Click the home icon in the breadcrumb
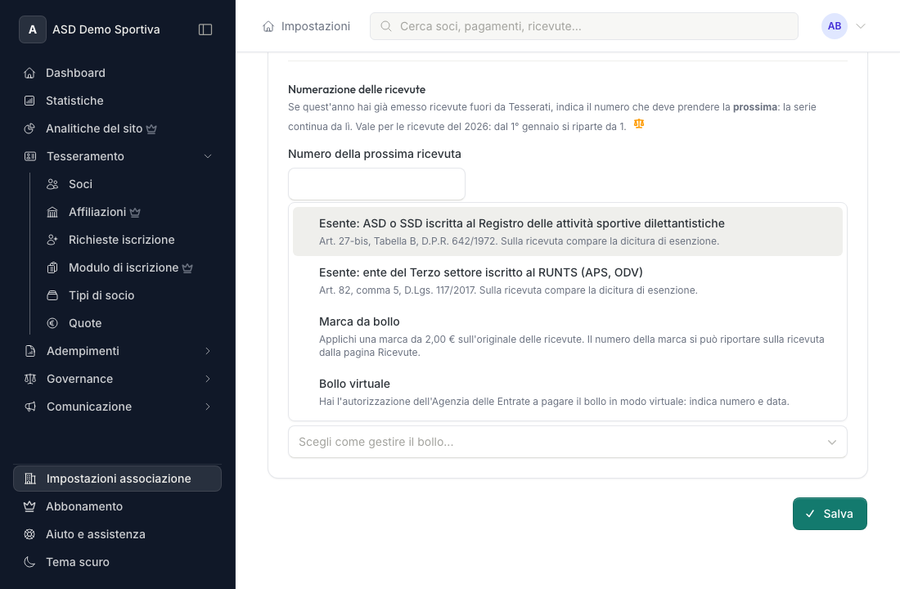Screen dimensions: 900x589 click(x=268, y=26)
